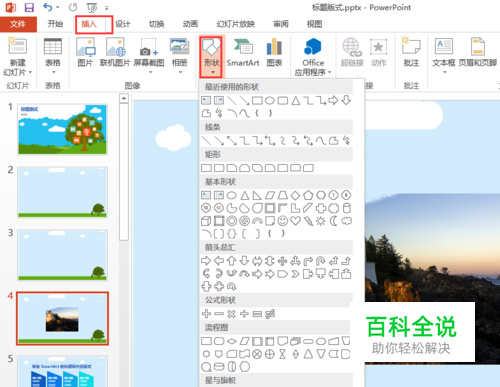This screenshot has height=387, width=500.
Task: Pick the left arrow in 箭头总汇
Action: (x=219, y=261)
